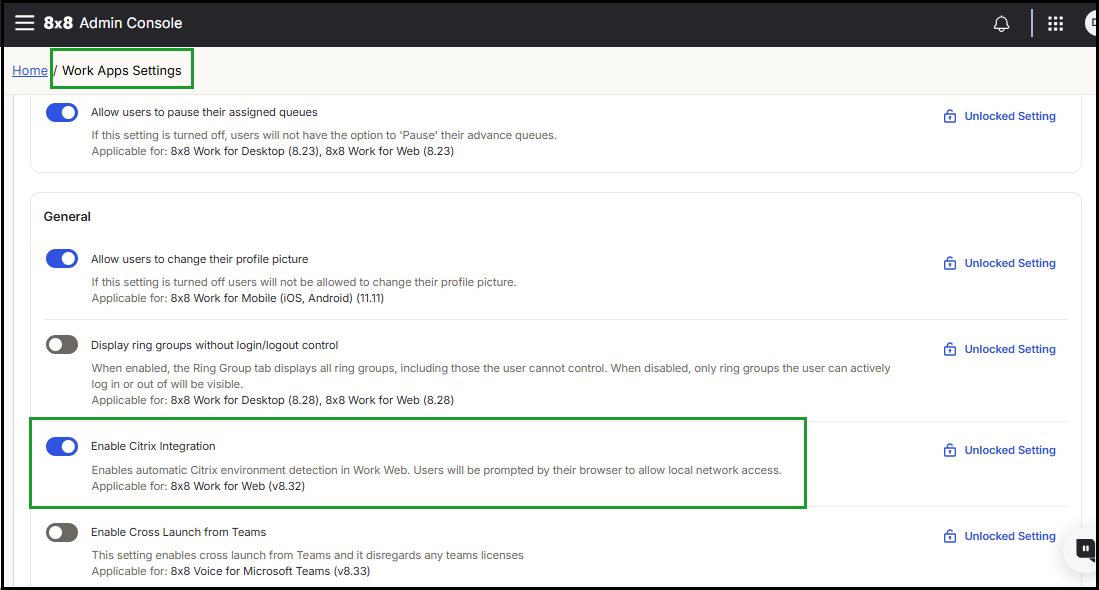1099x590 pixels.
Task: Go to Home breadcrumb link
Action: click(x=30, y=71)
